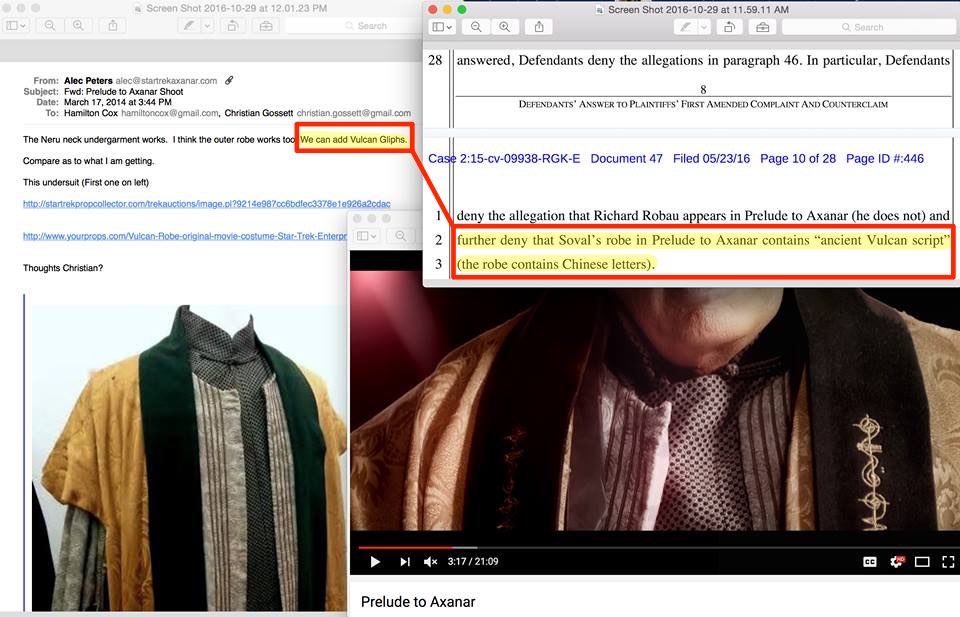Viewport: 960px width, 617px height.
Task: Click the highlight pen tool in front Preview window
Action: pyautogui.click(x=686, y=27)
